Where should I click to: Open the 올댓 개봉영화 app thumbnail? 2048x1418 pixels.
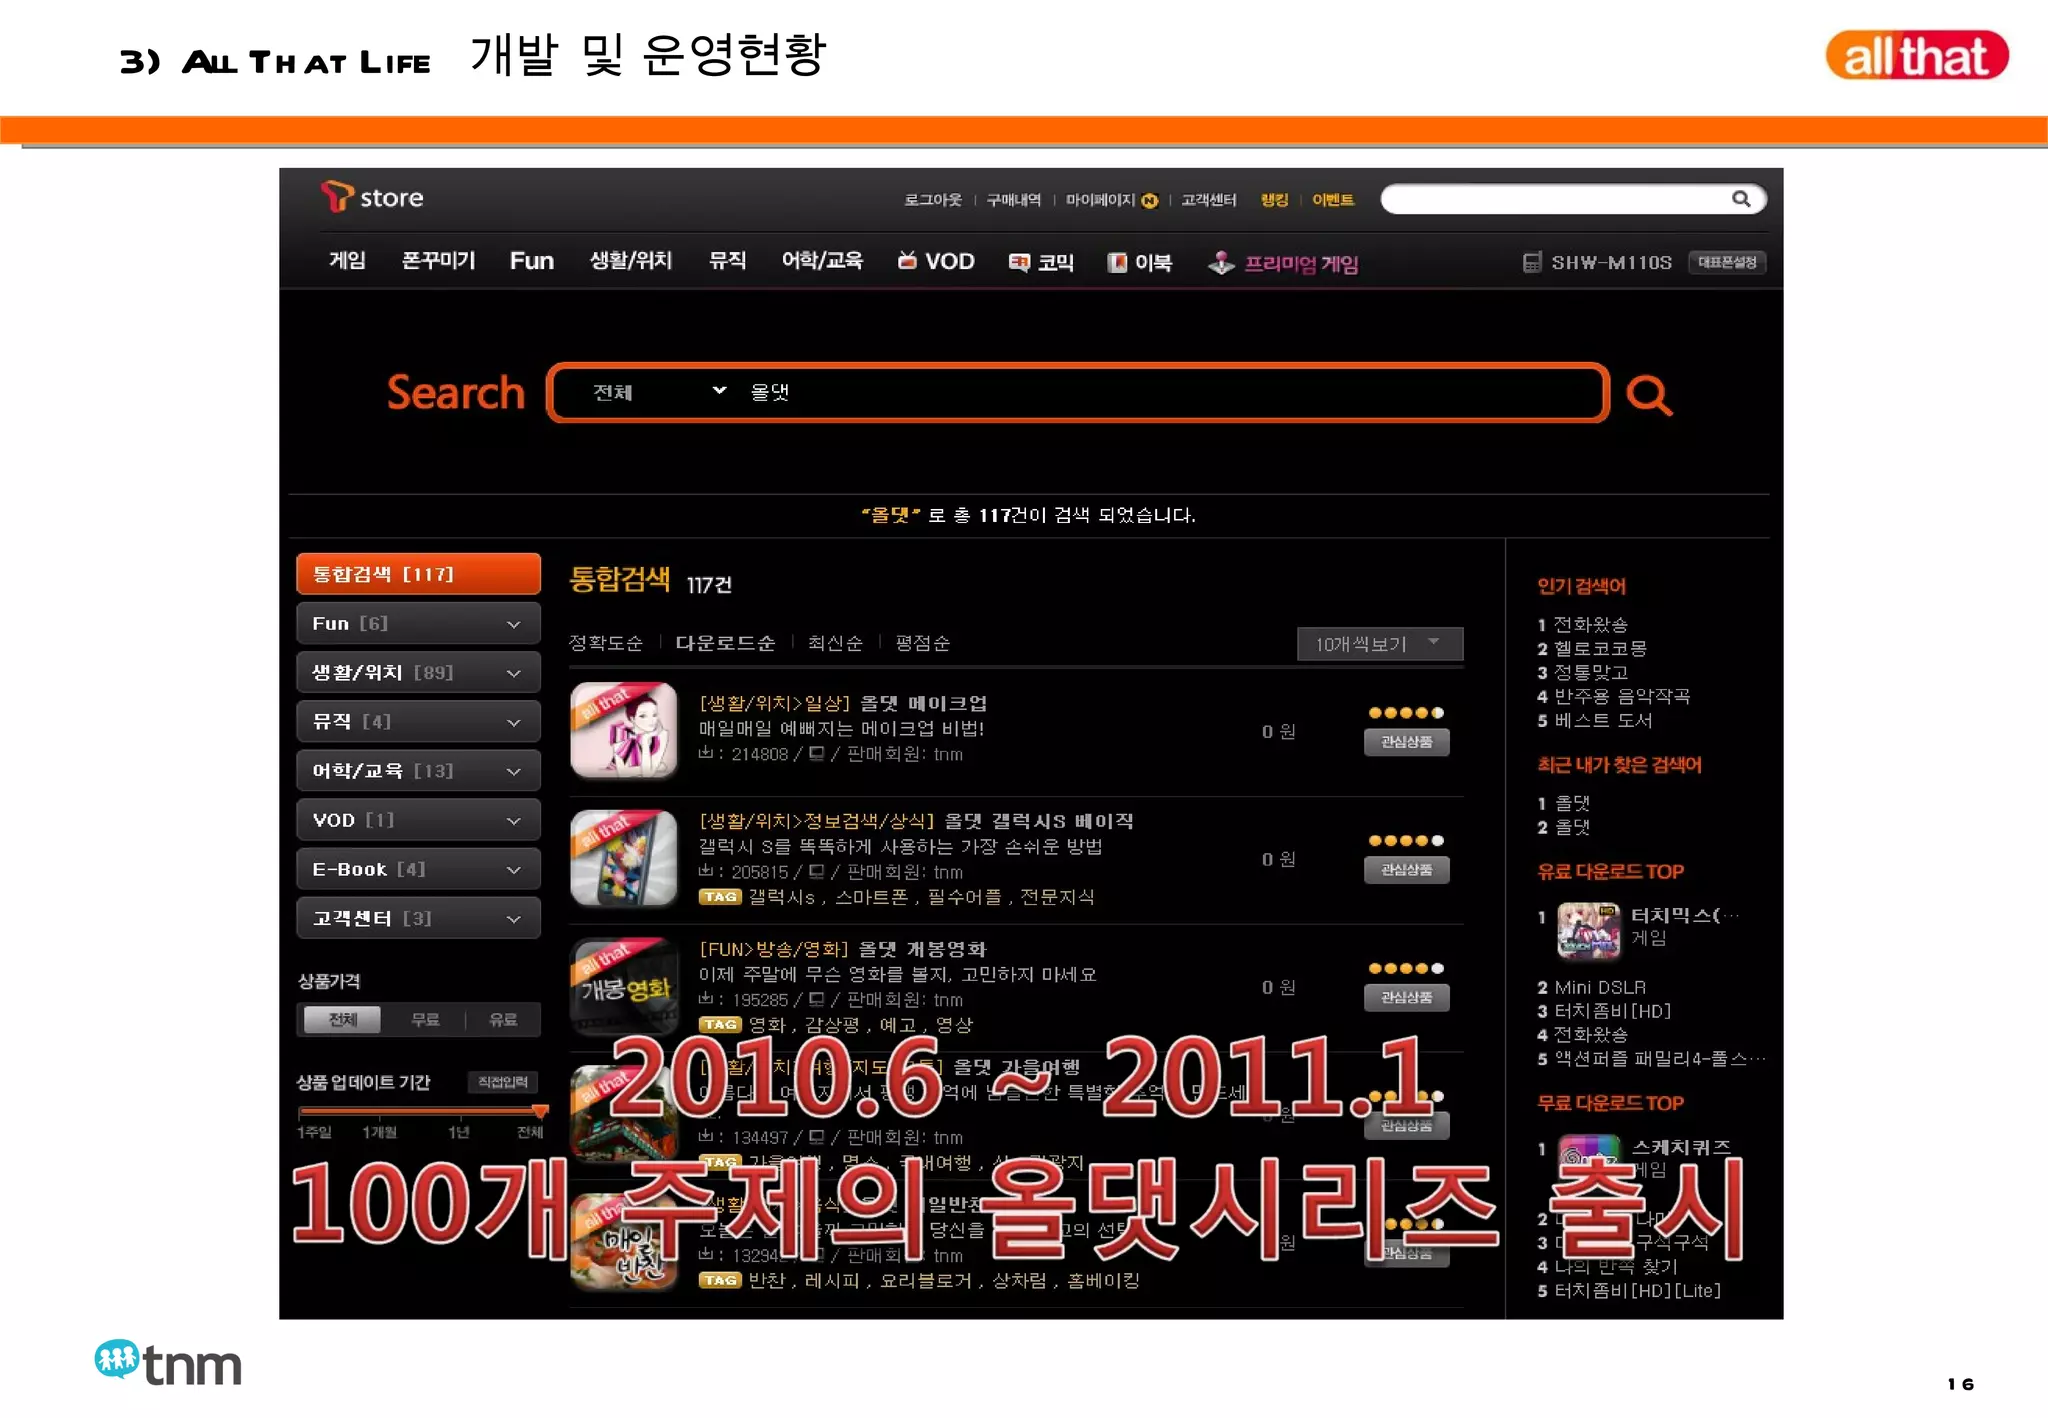pyautogui.click(x=624, y=986)
